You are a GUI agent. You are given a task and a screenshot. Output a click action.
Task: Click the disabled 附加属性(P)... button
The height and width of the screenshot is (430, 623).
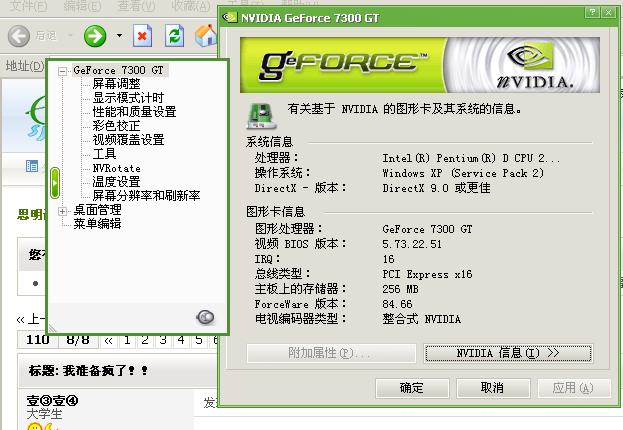pyautogui.click(x=331, y=353)
